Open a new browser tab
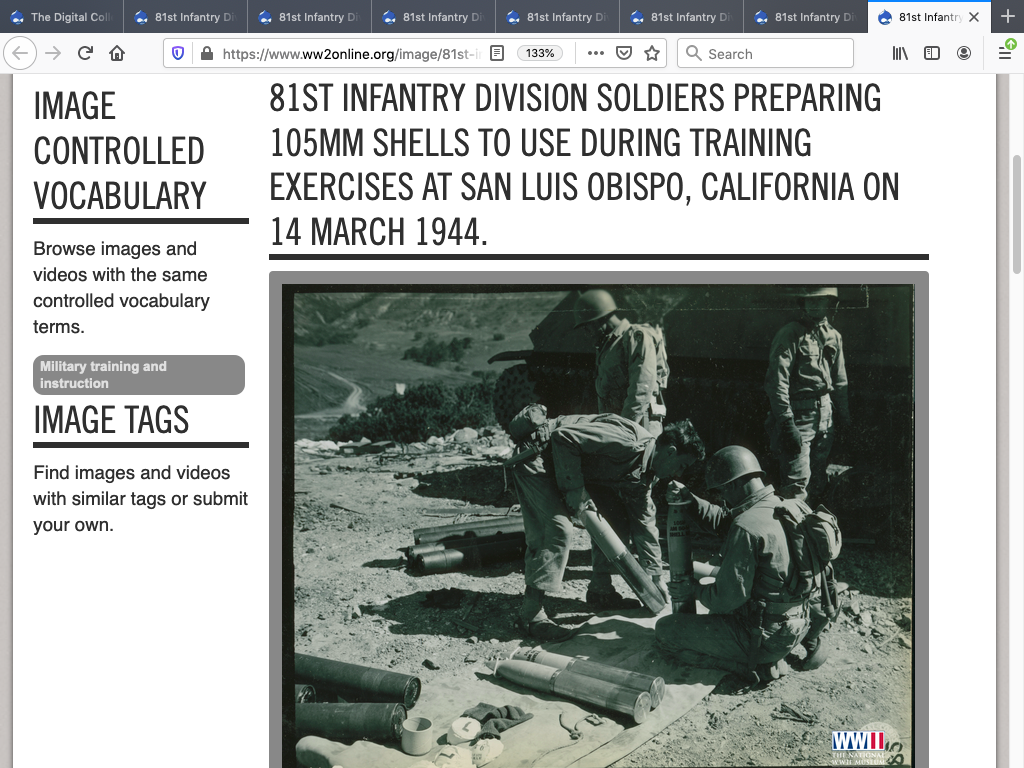Viewport: 1024px width, 768px height. (1007, 16)
